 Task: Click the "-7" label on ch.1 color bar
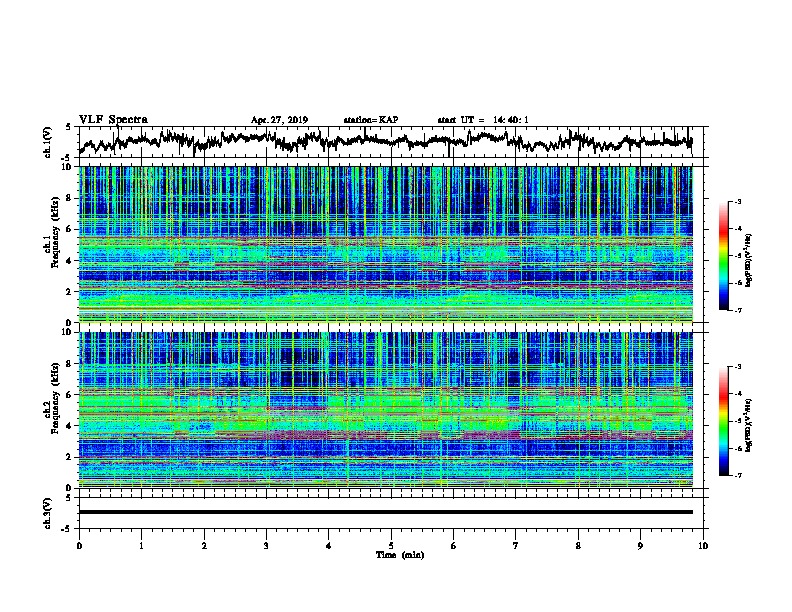[738, 310]
